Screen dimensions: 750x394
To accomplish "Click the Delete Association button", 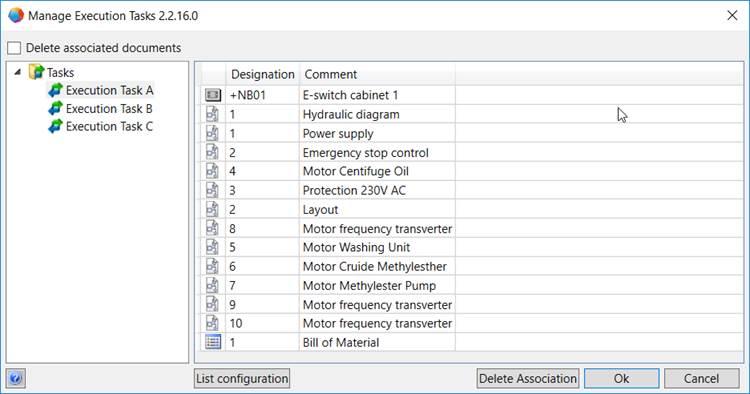I will 528,379.
